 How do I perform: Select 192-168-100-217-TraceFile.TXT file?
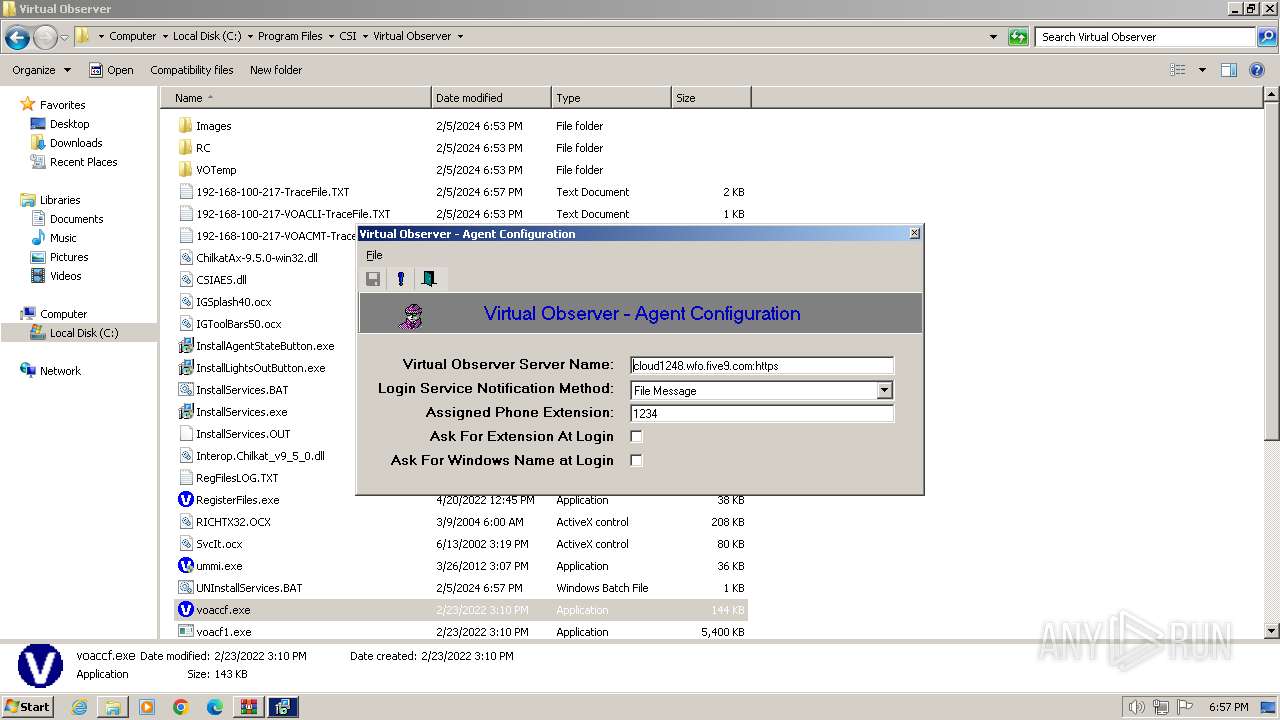point(272,192)
